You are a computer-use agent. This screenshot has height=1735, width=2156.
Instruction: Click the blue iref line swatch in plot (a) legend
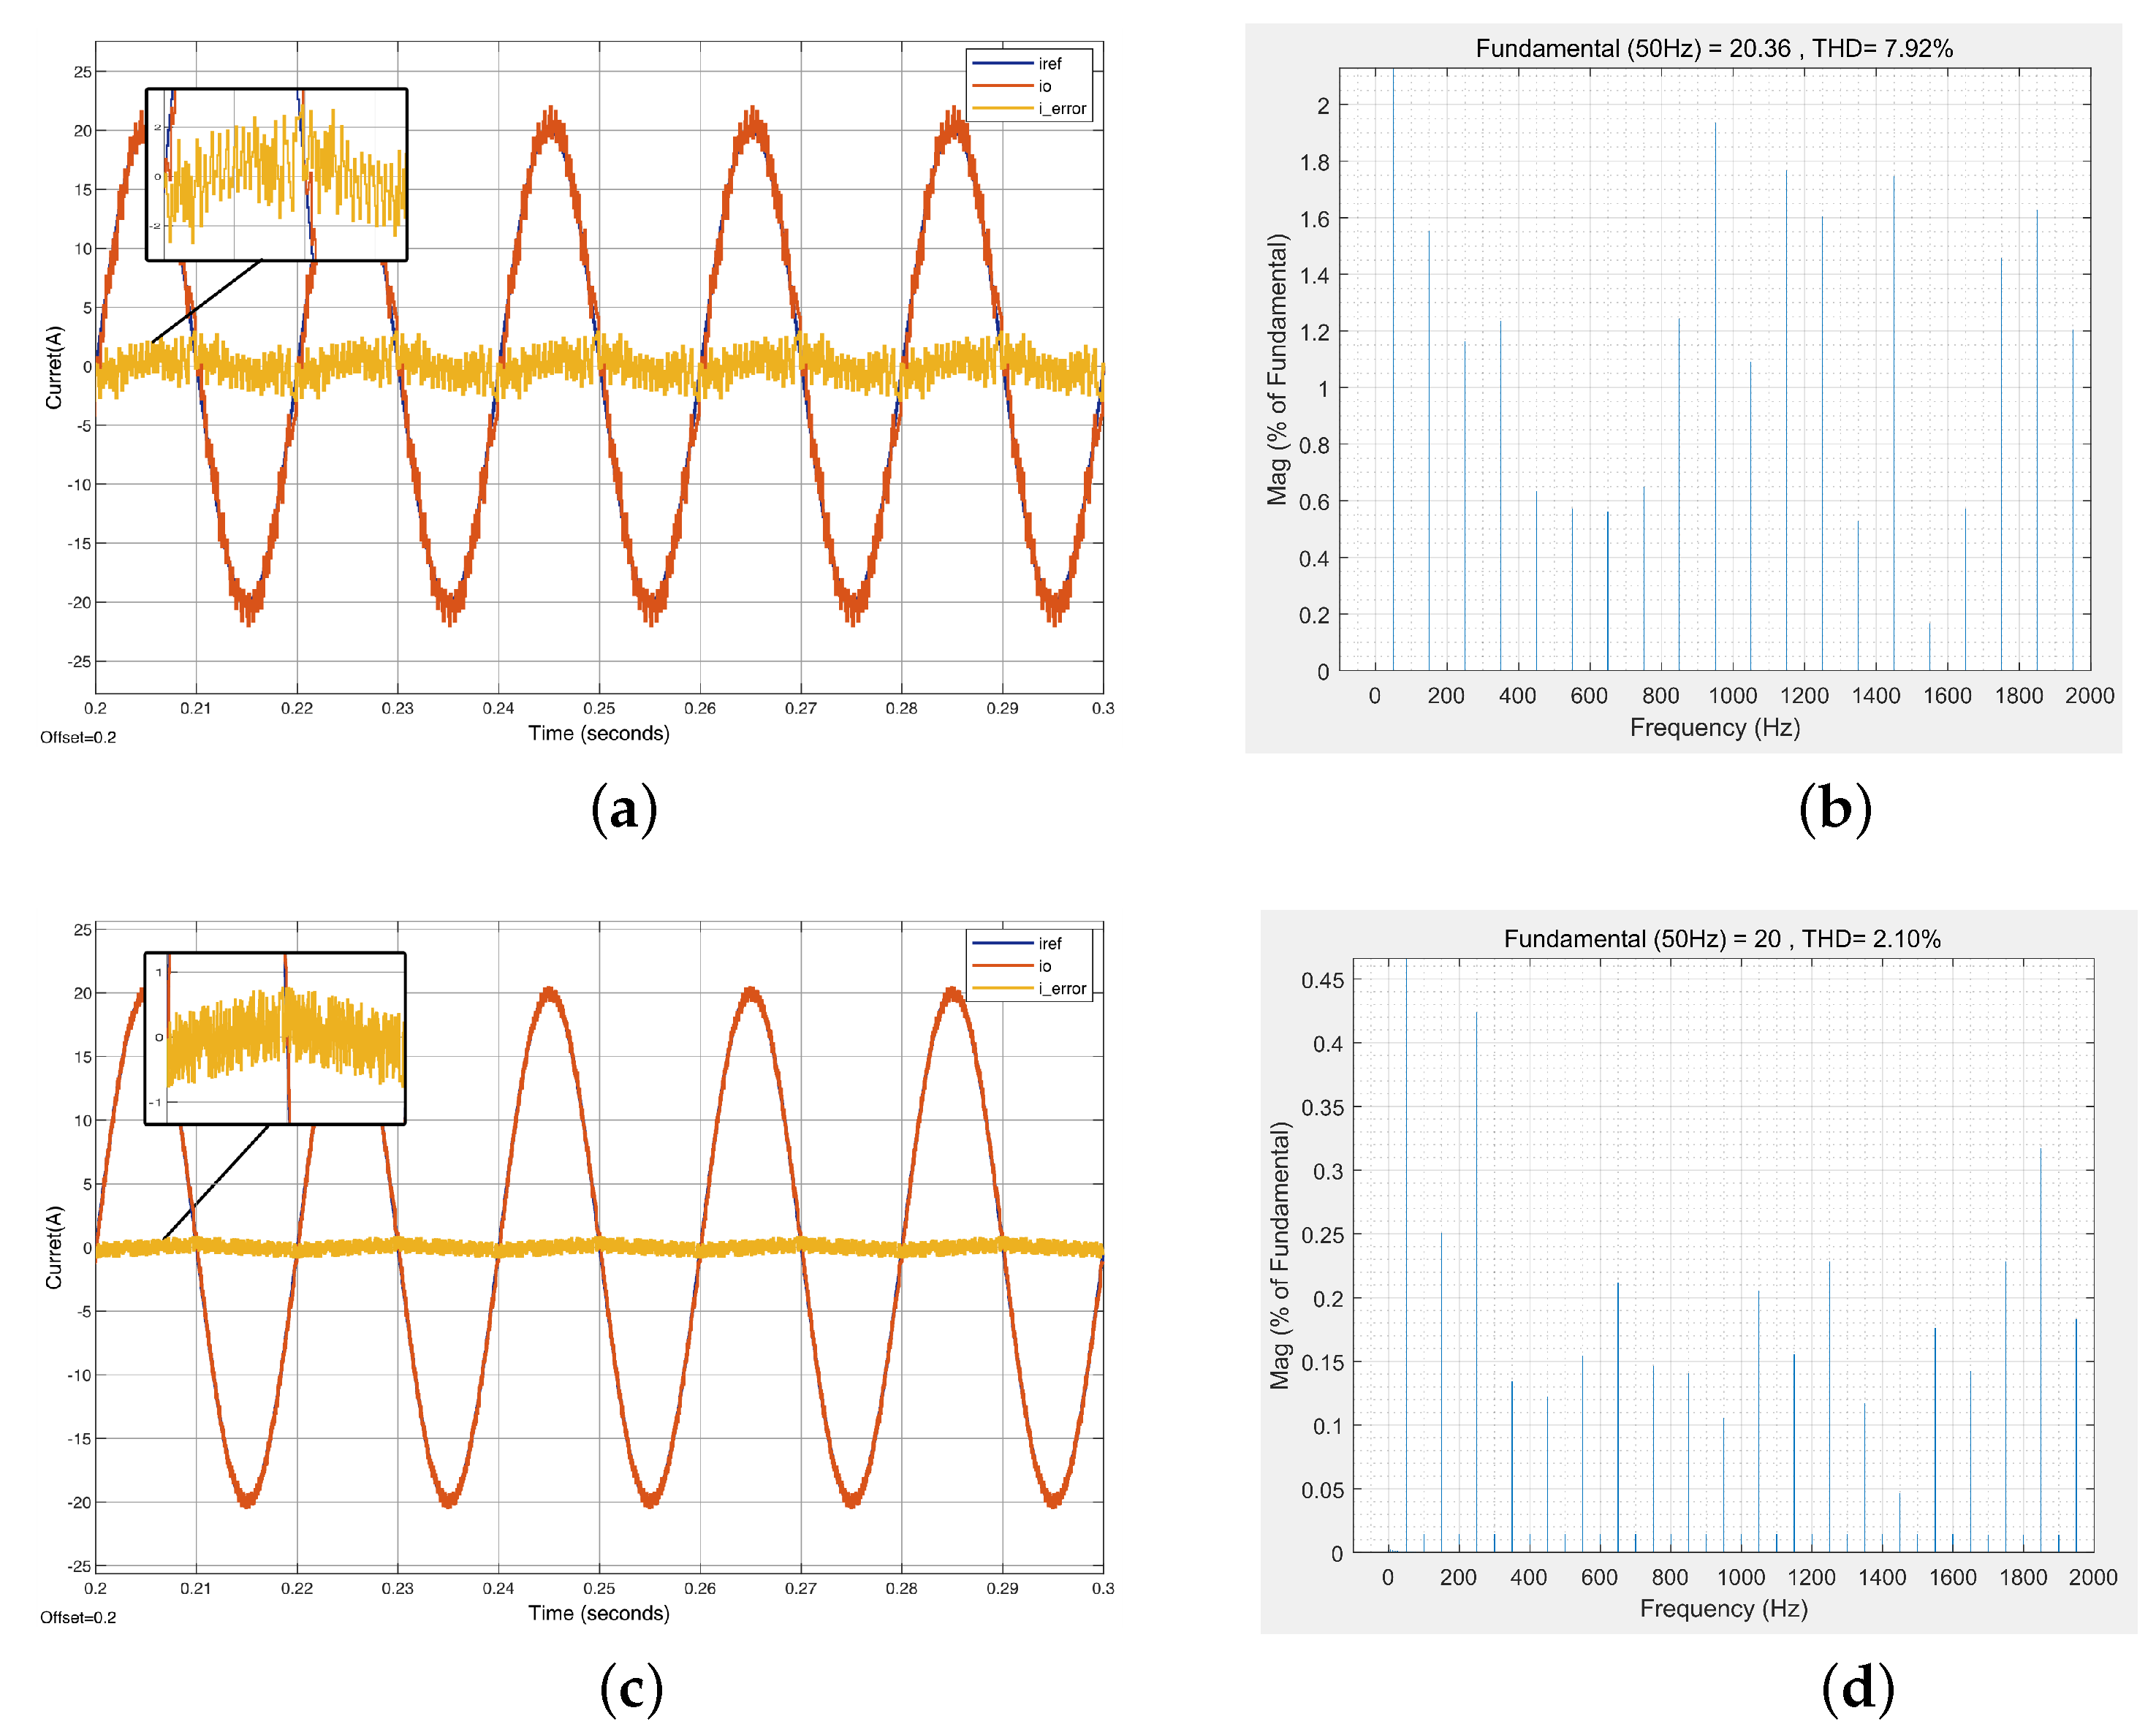pos(1002,63)
